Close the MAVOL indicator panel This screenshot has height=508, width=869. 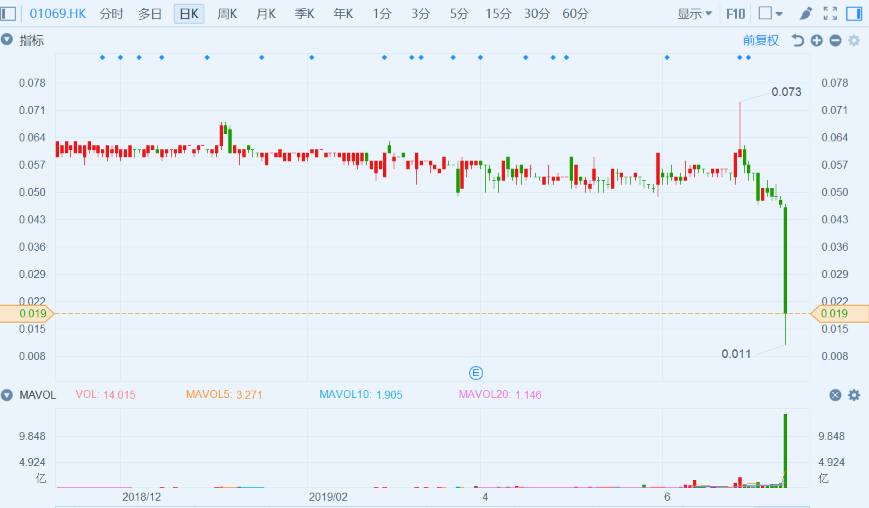(835, 395)
